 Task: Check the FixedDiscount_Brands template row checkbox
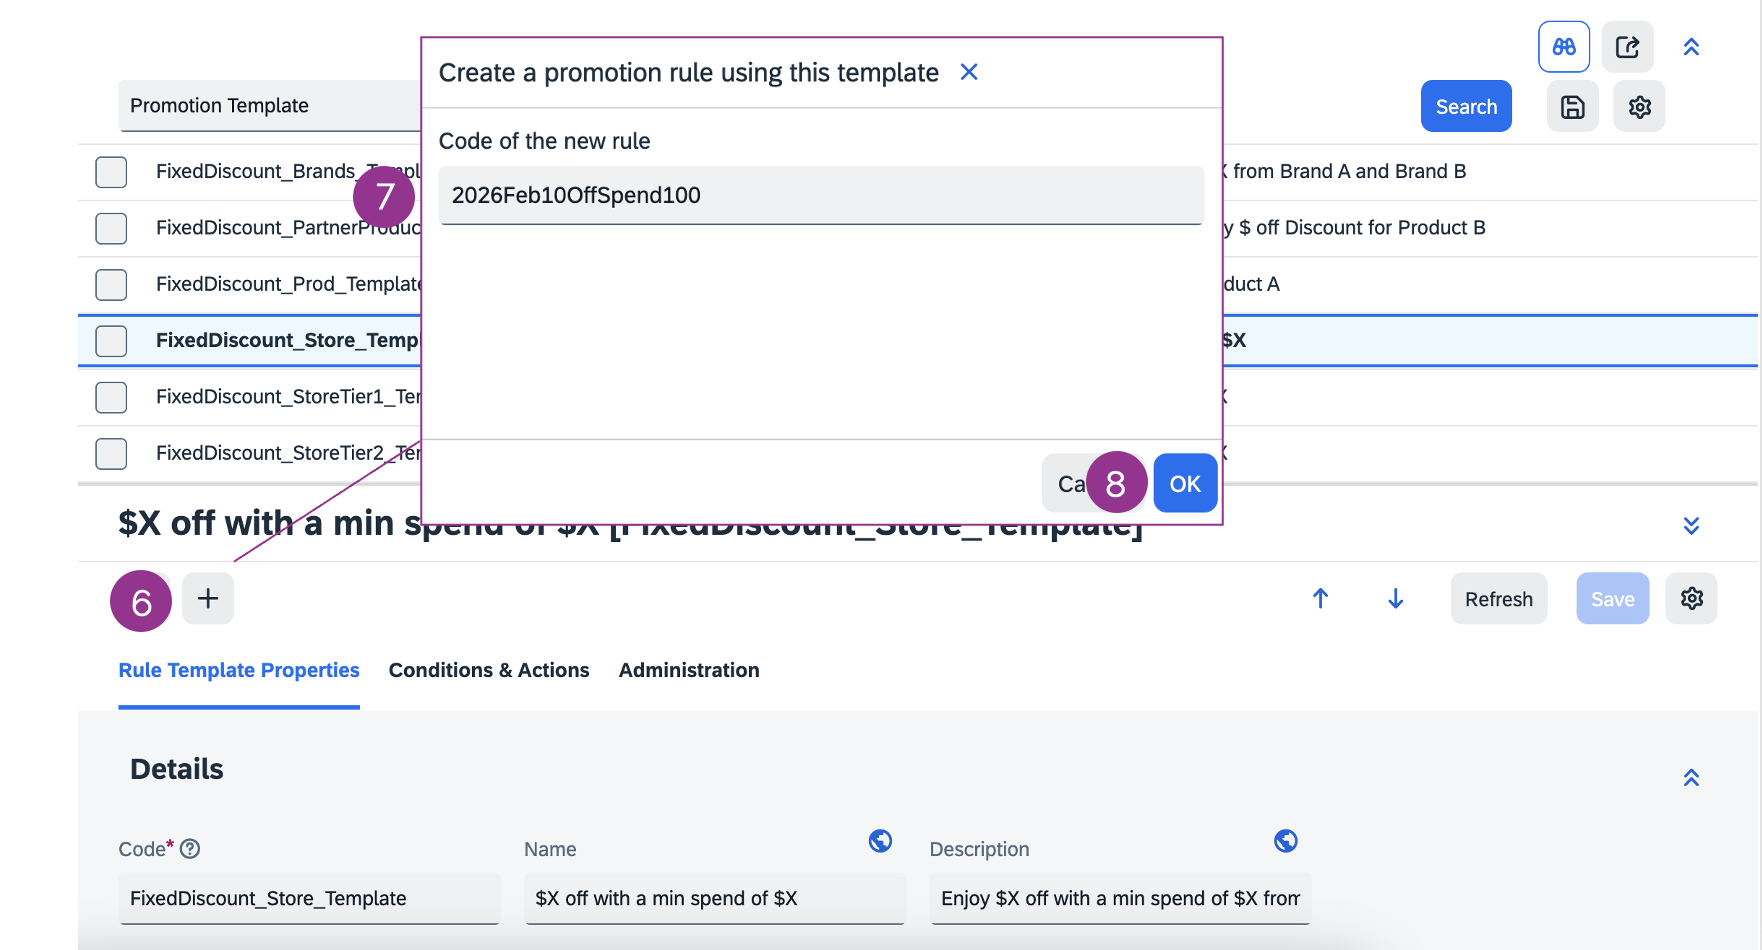click(111, 172)
